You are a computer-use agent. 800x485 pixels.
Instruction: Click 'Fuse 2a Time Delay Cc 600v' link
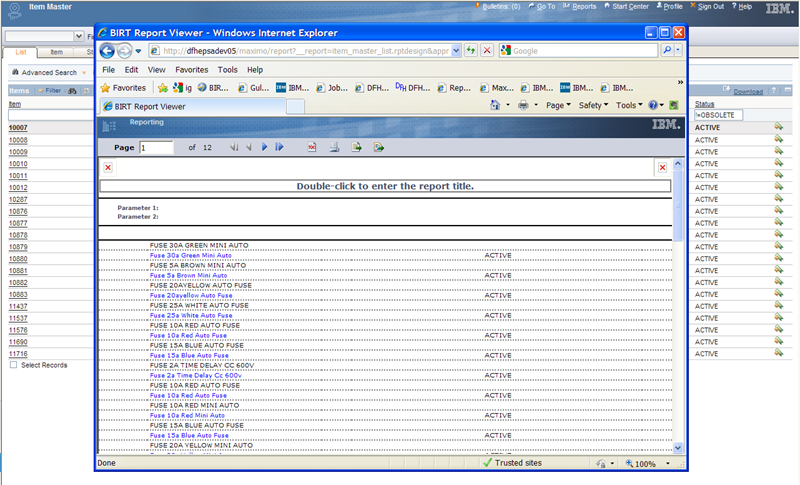[195, 375]
